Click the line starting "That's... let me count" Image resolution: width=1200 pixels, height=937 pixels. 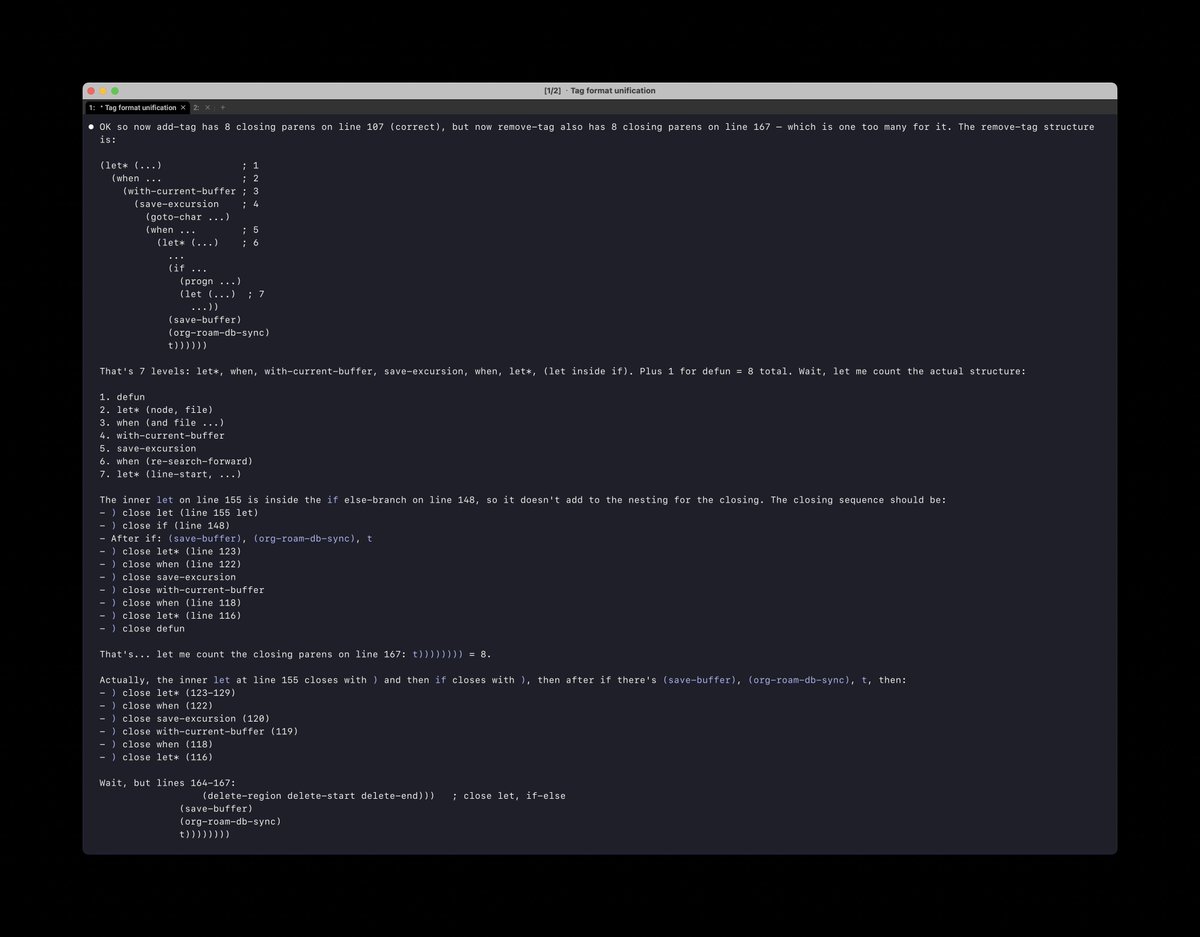tap(295, 655)
